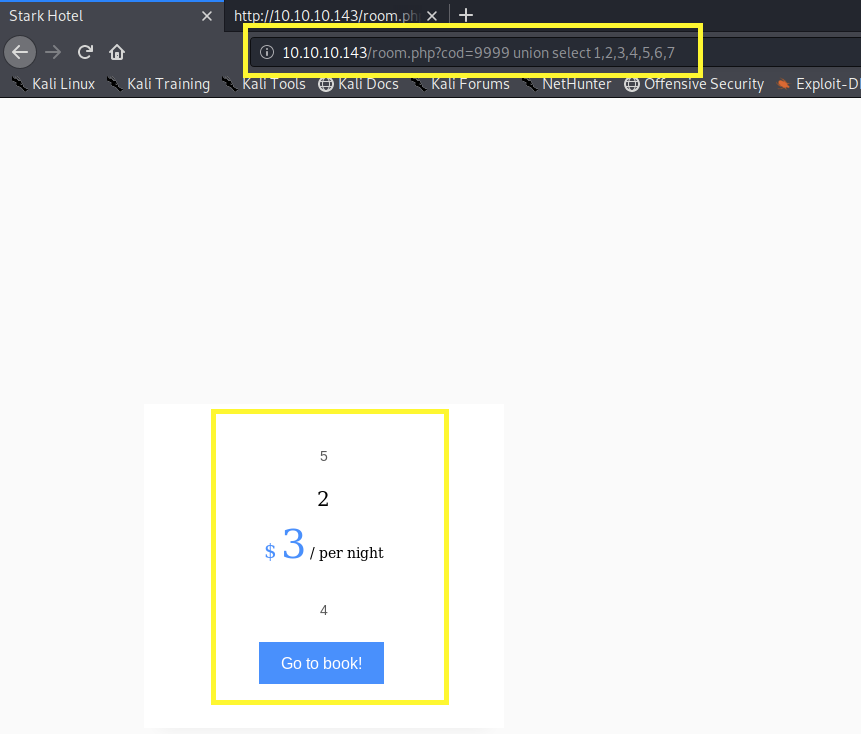Viewport: 861px width, 734px height.
Task: Launch the Offensive Security bookmark
Action: pyautogui.click(x=694, y=84)
